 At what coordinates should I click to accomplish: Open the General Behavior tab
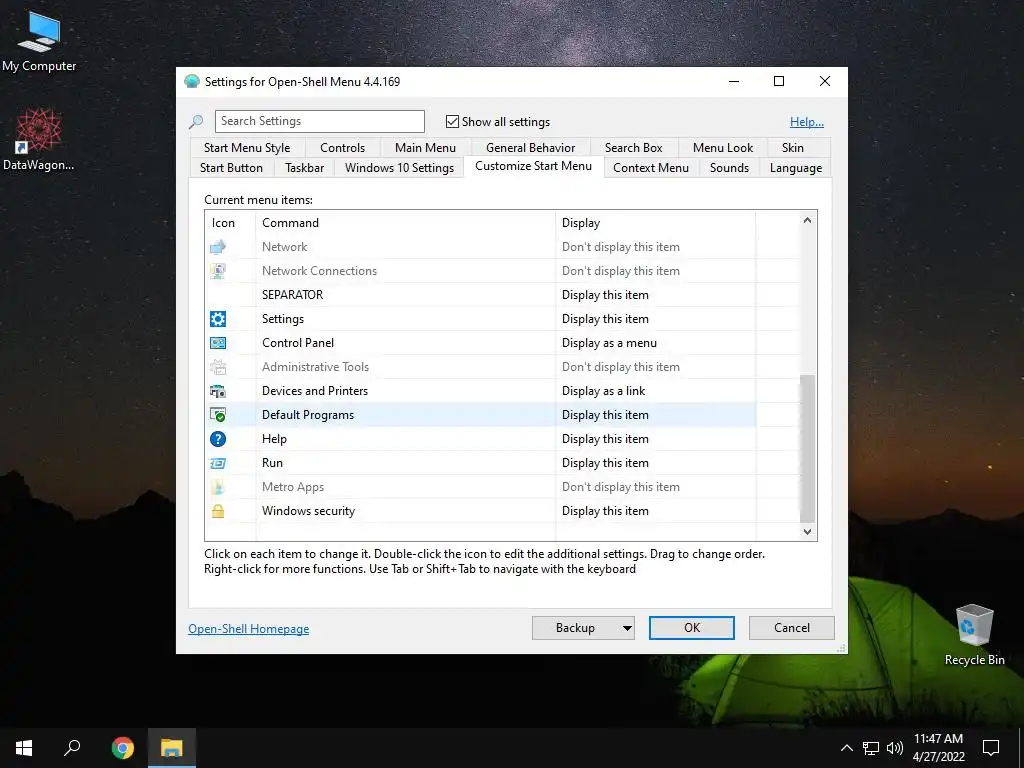(530, 148)
